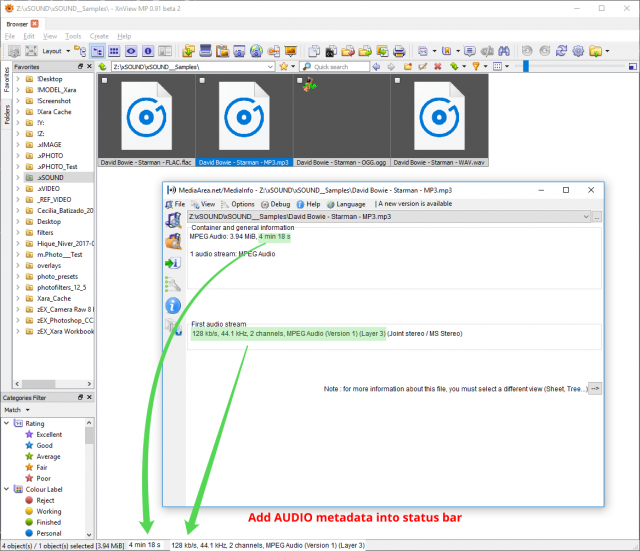Click the binoculars Find icon in toolbar

[504, 51]
